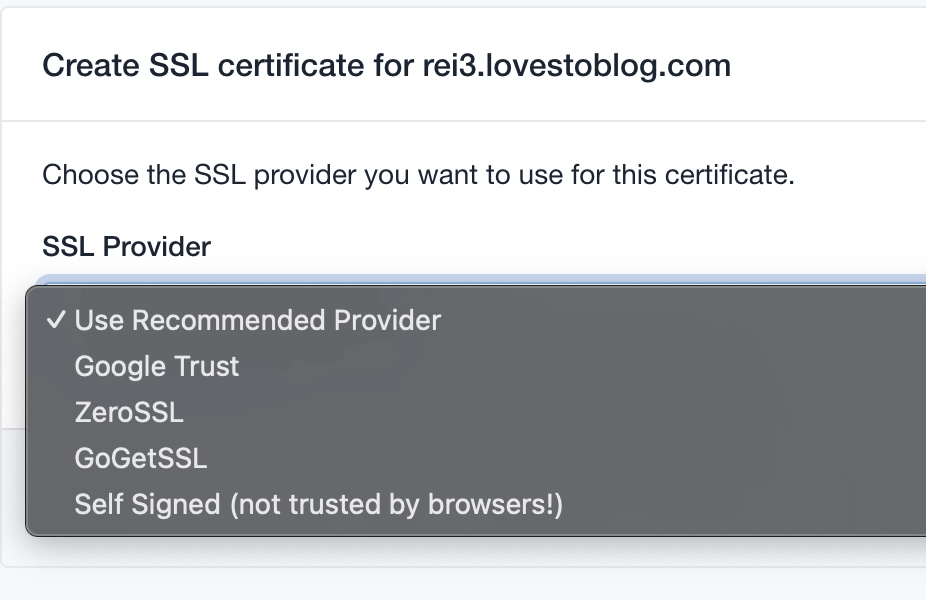Pick ZeroSSL as the SSL provider

129,412
